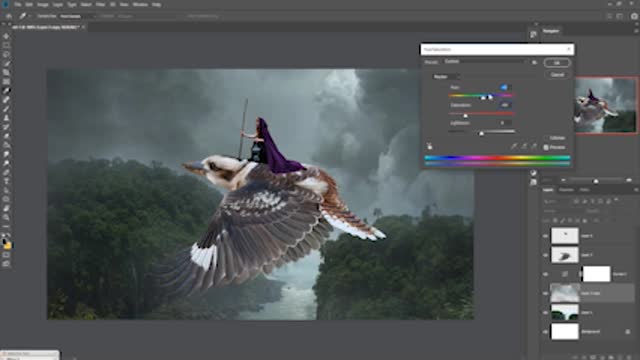The width and height of the screenshot is (640, 360).
Task: Click the Saturation slider track
Action: [x=481, y=114]
